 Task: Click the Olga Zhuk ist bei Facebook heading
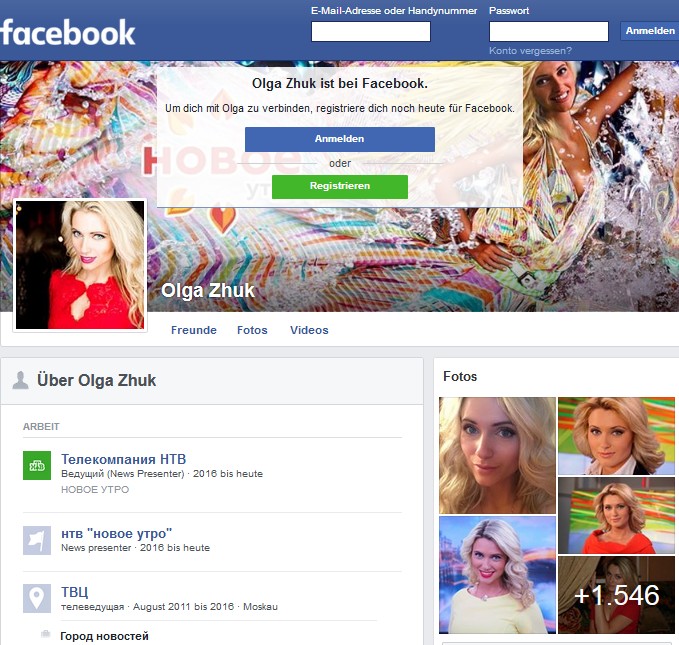click(x=340, y=83)
